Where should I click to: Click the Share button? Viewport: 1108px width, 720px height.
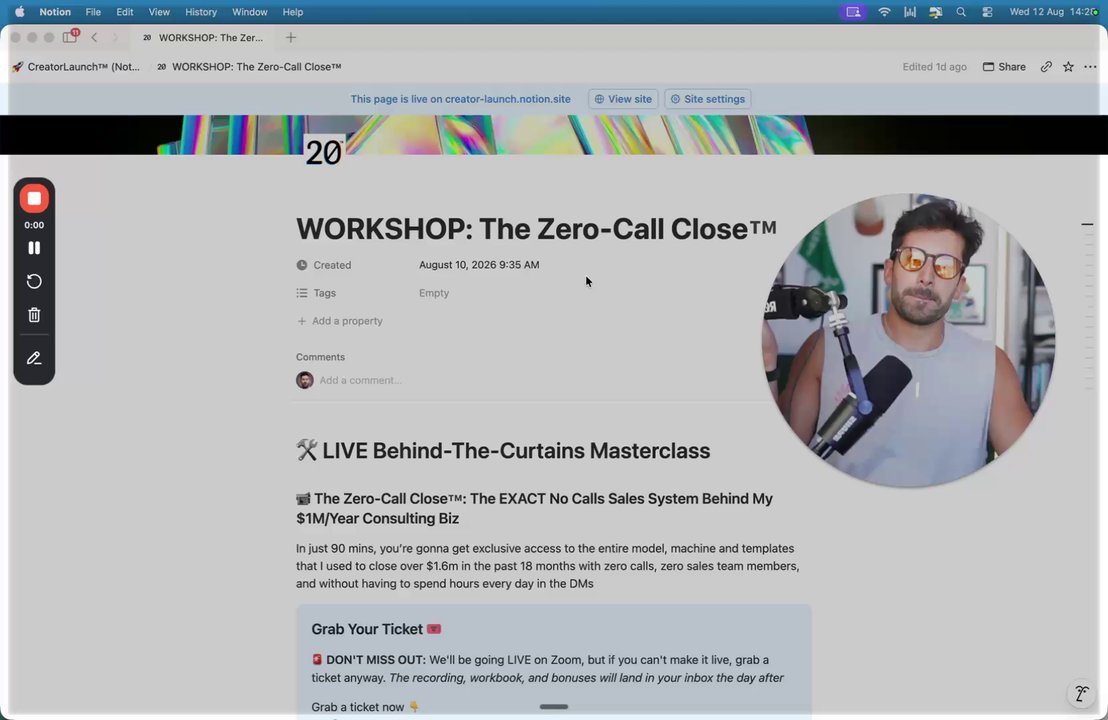point(1004,66)
